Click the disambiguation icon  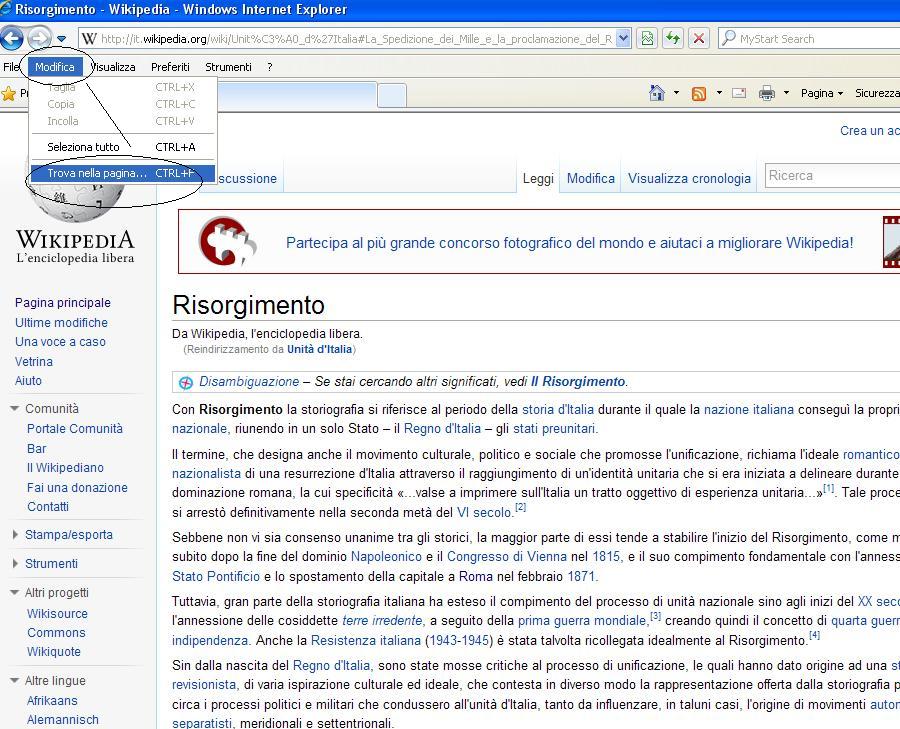click(x=185, y=382)
